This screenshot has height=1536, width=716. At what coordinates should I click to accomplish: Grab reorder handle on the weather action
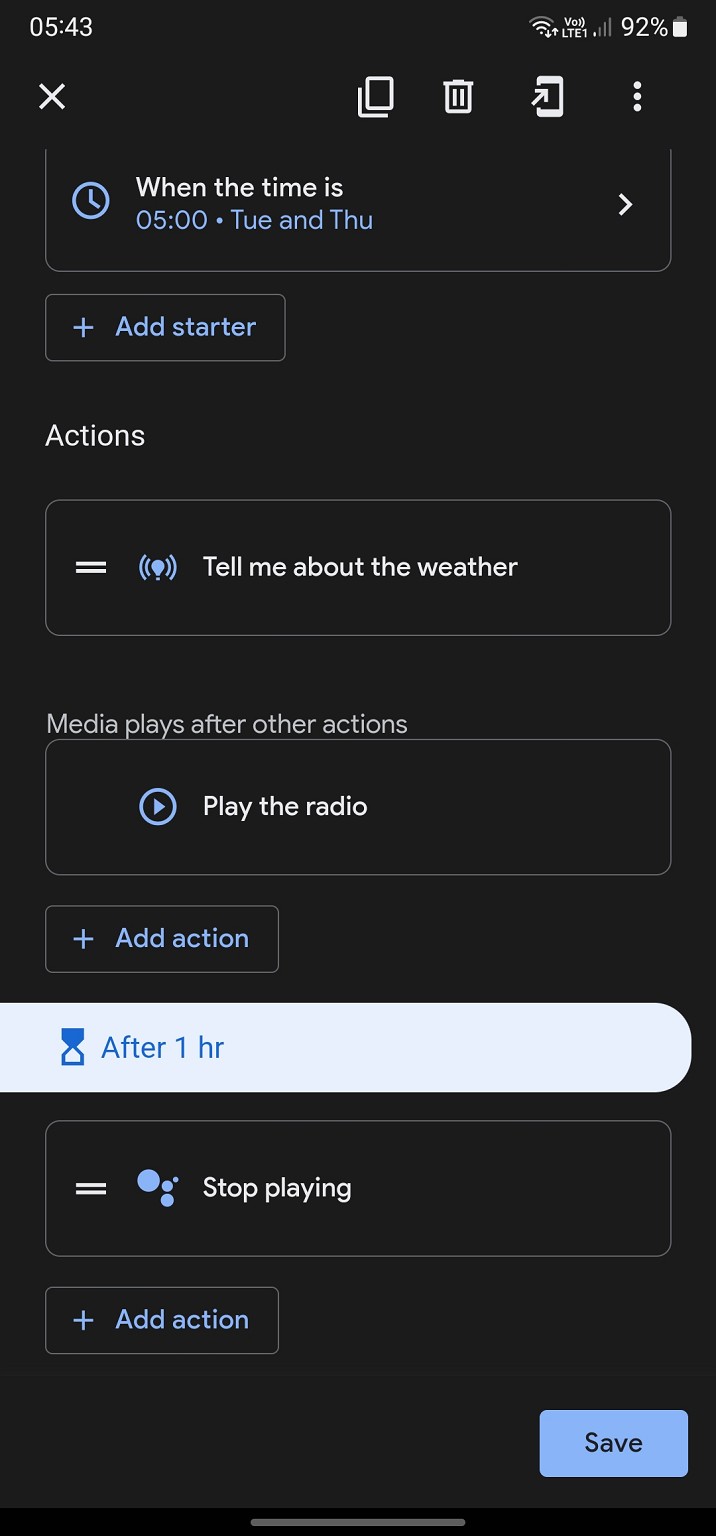(x=91, y=568)
